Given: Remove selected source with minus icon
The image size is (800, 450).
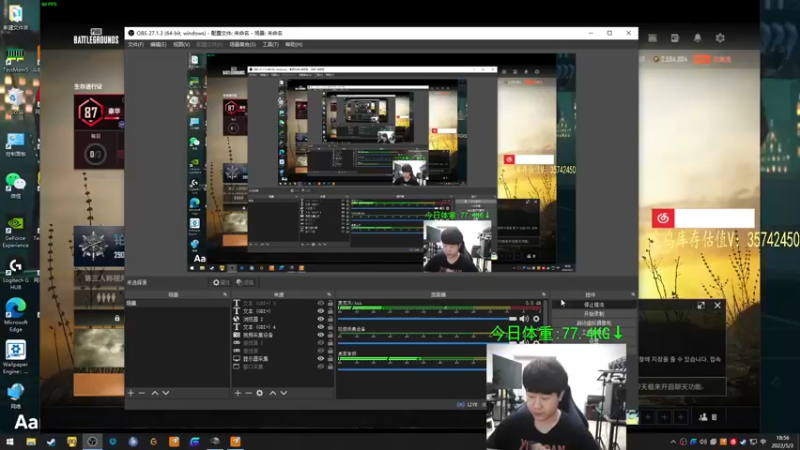Looking at the screenshot, I should coord(248,393).
